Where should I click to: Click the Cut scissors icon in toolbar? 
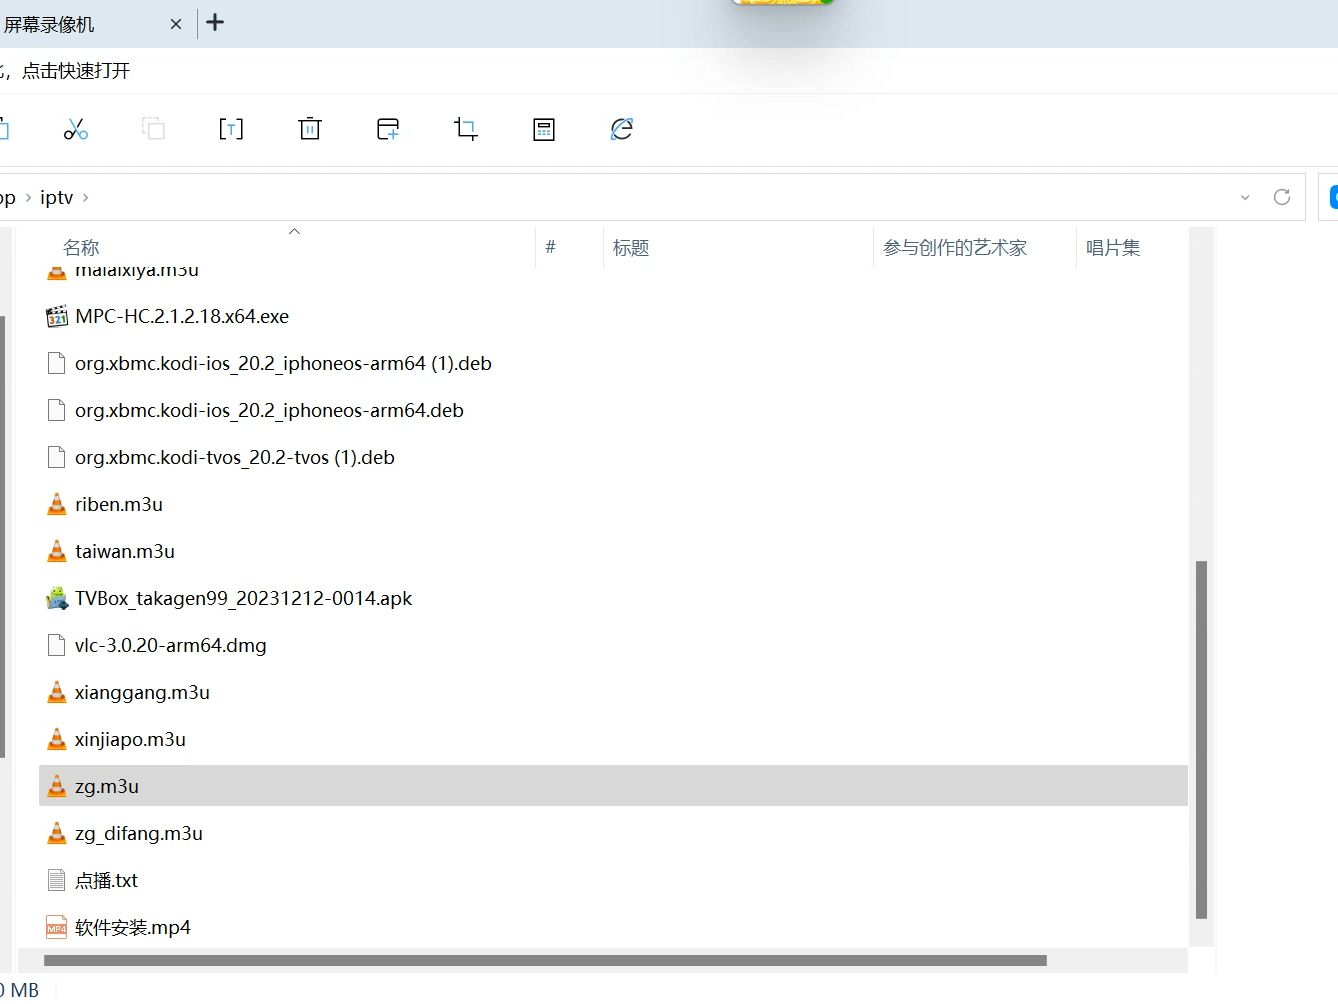point(76,129)
